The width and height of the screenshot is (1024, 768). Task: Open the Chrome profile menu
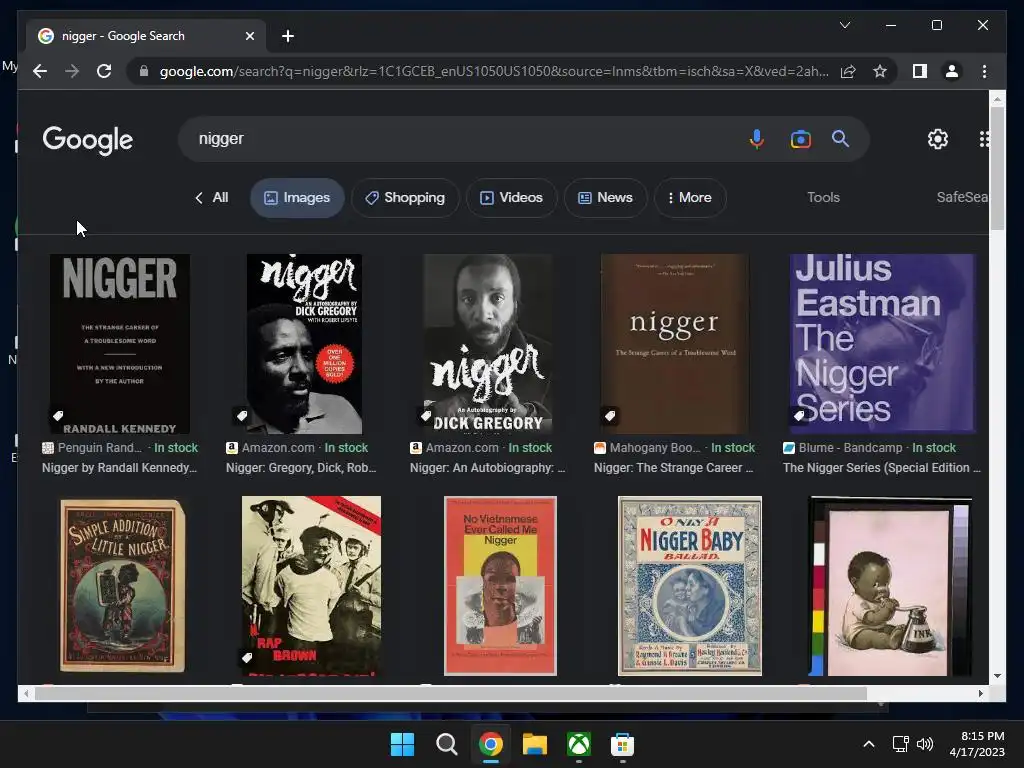tap(952, 71)
